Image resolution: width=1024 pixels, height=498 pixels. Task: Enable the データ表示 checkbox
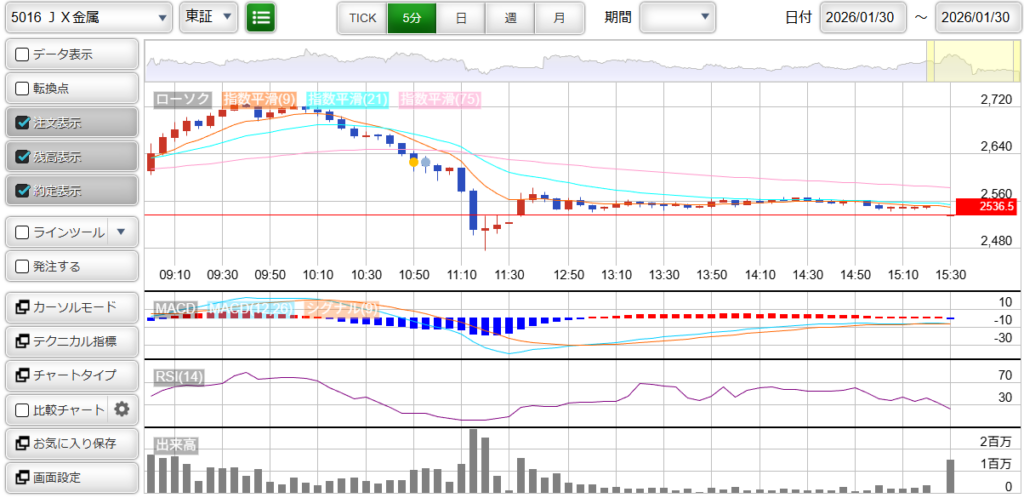tap(23, 55)
